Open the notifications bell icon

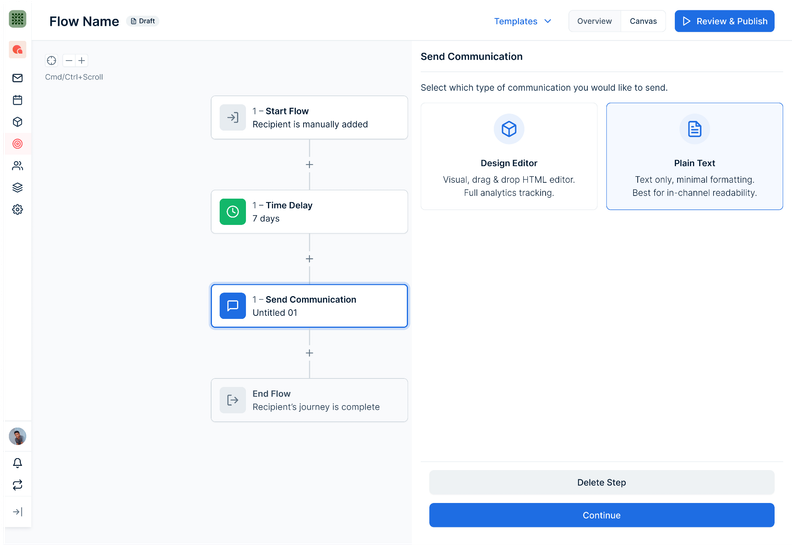(x=18, y=463)
